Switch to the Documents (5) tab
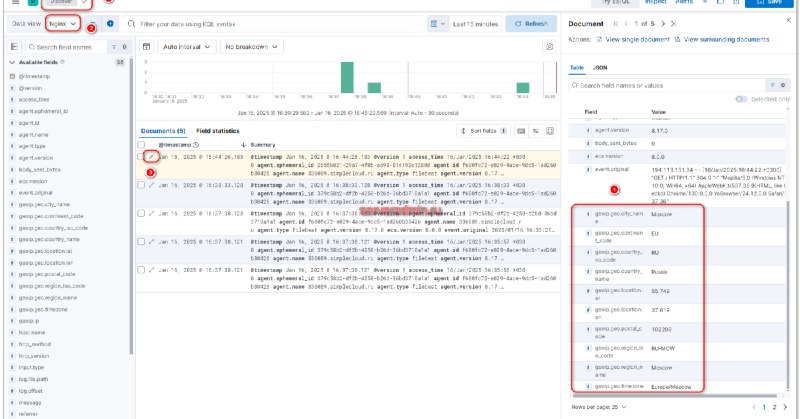 [x=163, y=131]
